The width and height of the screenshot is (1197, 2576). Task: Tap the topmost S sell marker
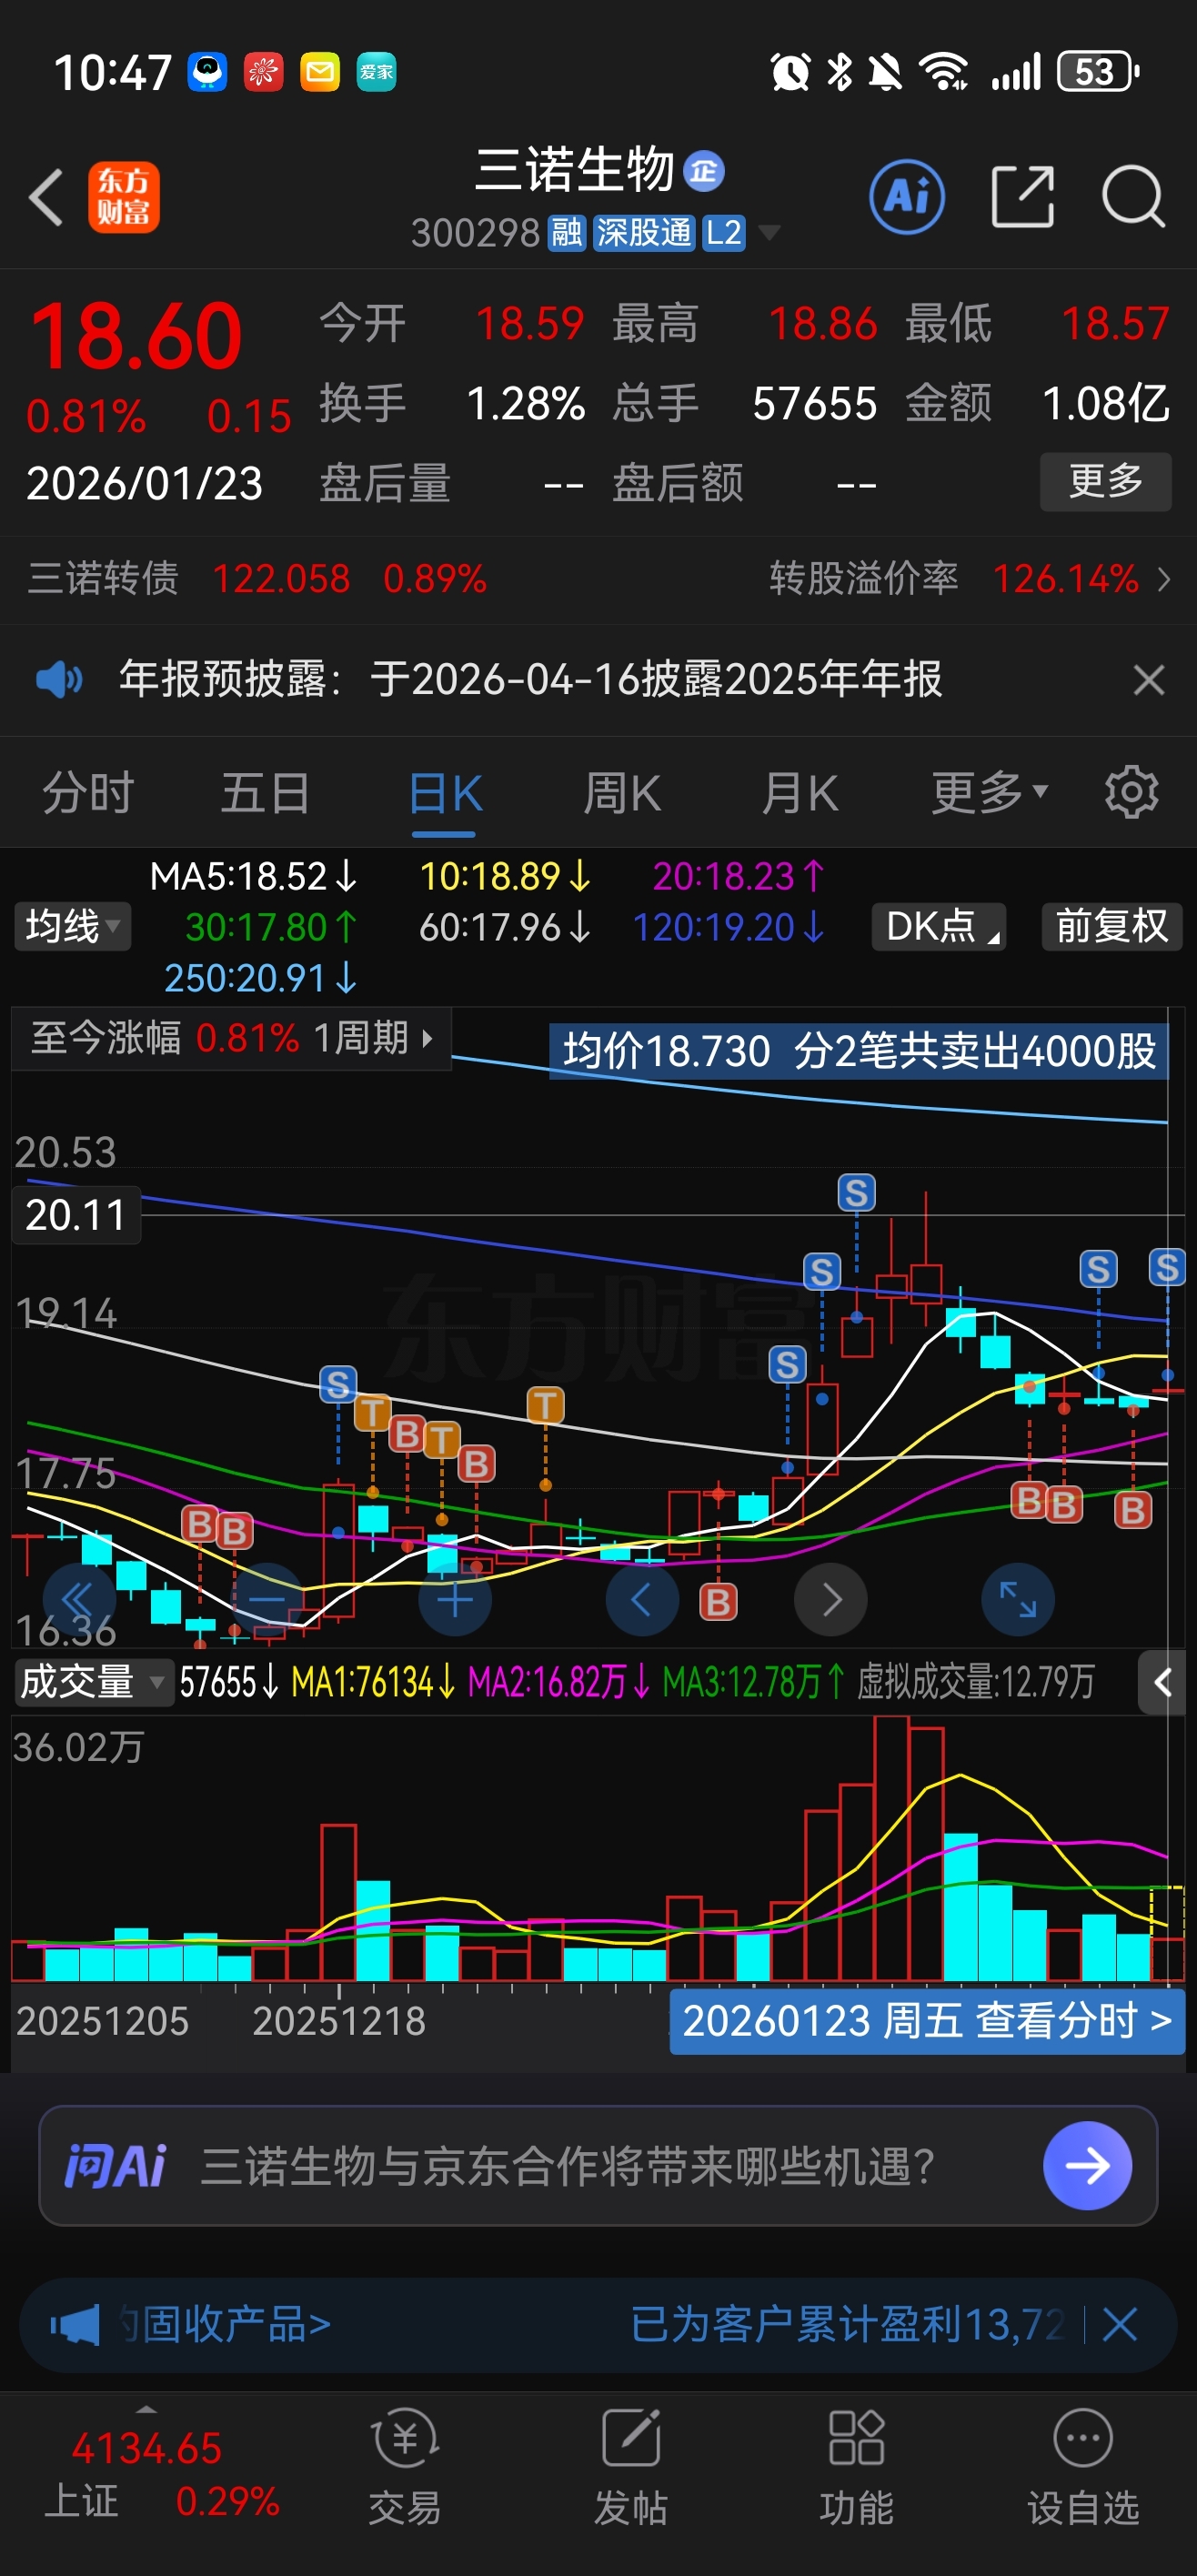pos(856,1192)
